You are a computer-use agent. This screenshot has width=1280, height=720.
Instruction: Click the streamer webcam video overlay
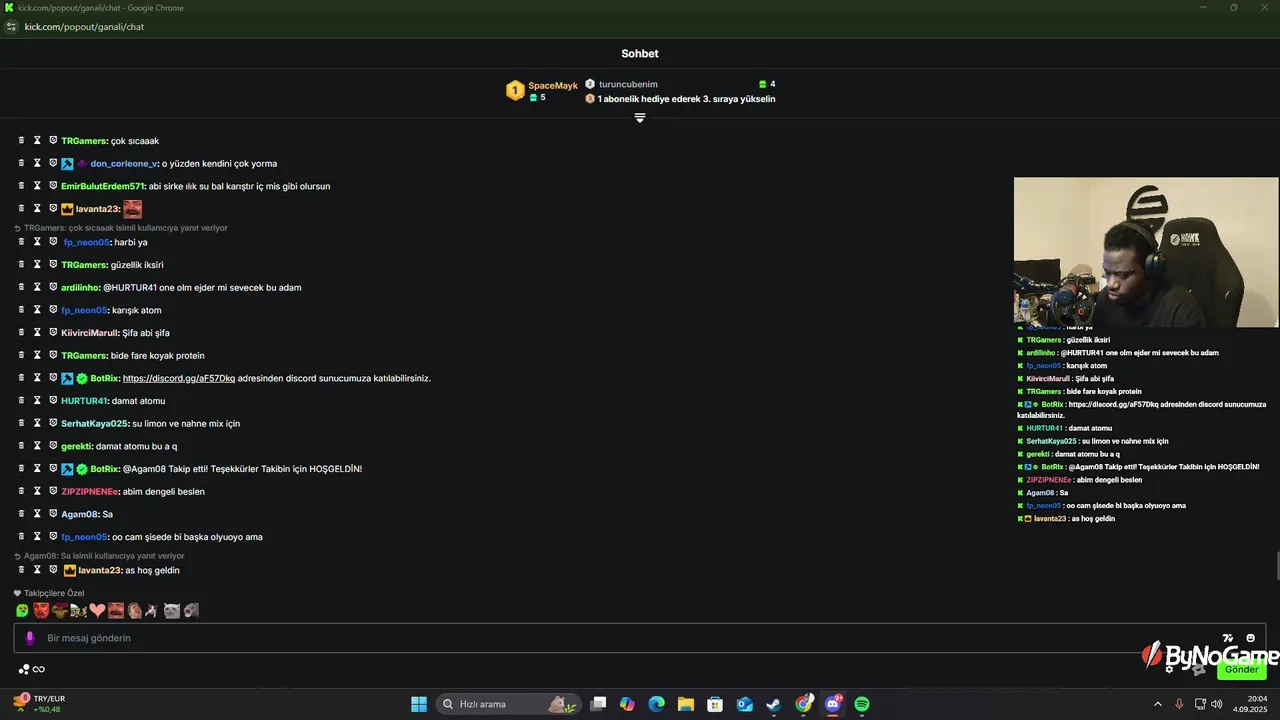(1146, 252)
